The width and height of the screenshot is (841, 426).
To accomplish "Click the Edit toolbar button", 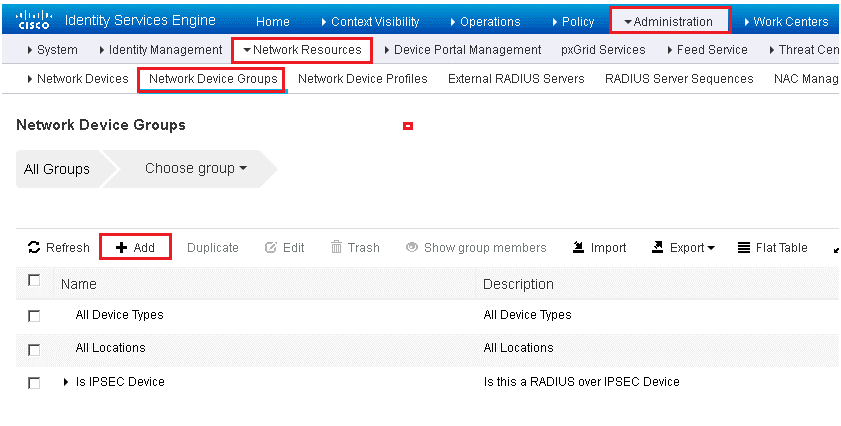I will coord(284,247).
